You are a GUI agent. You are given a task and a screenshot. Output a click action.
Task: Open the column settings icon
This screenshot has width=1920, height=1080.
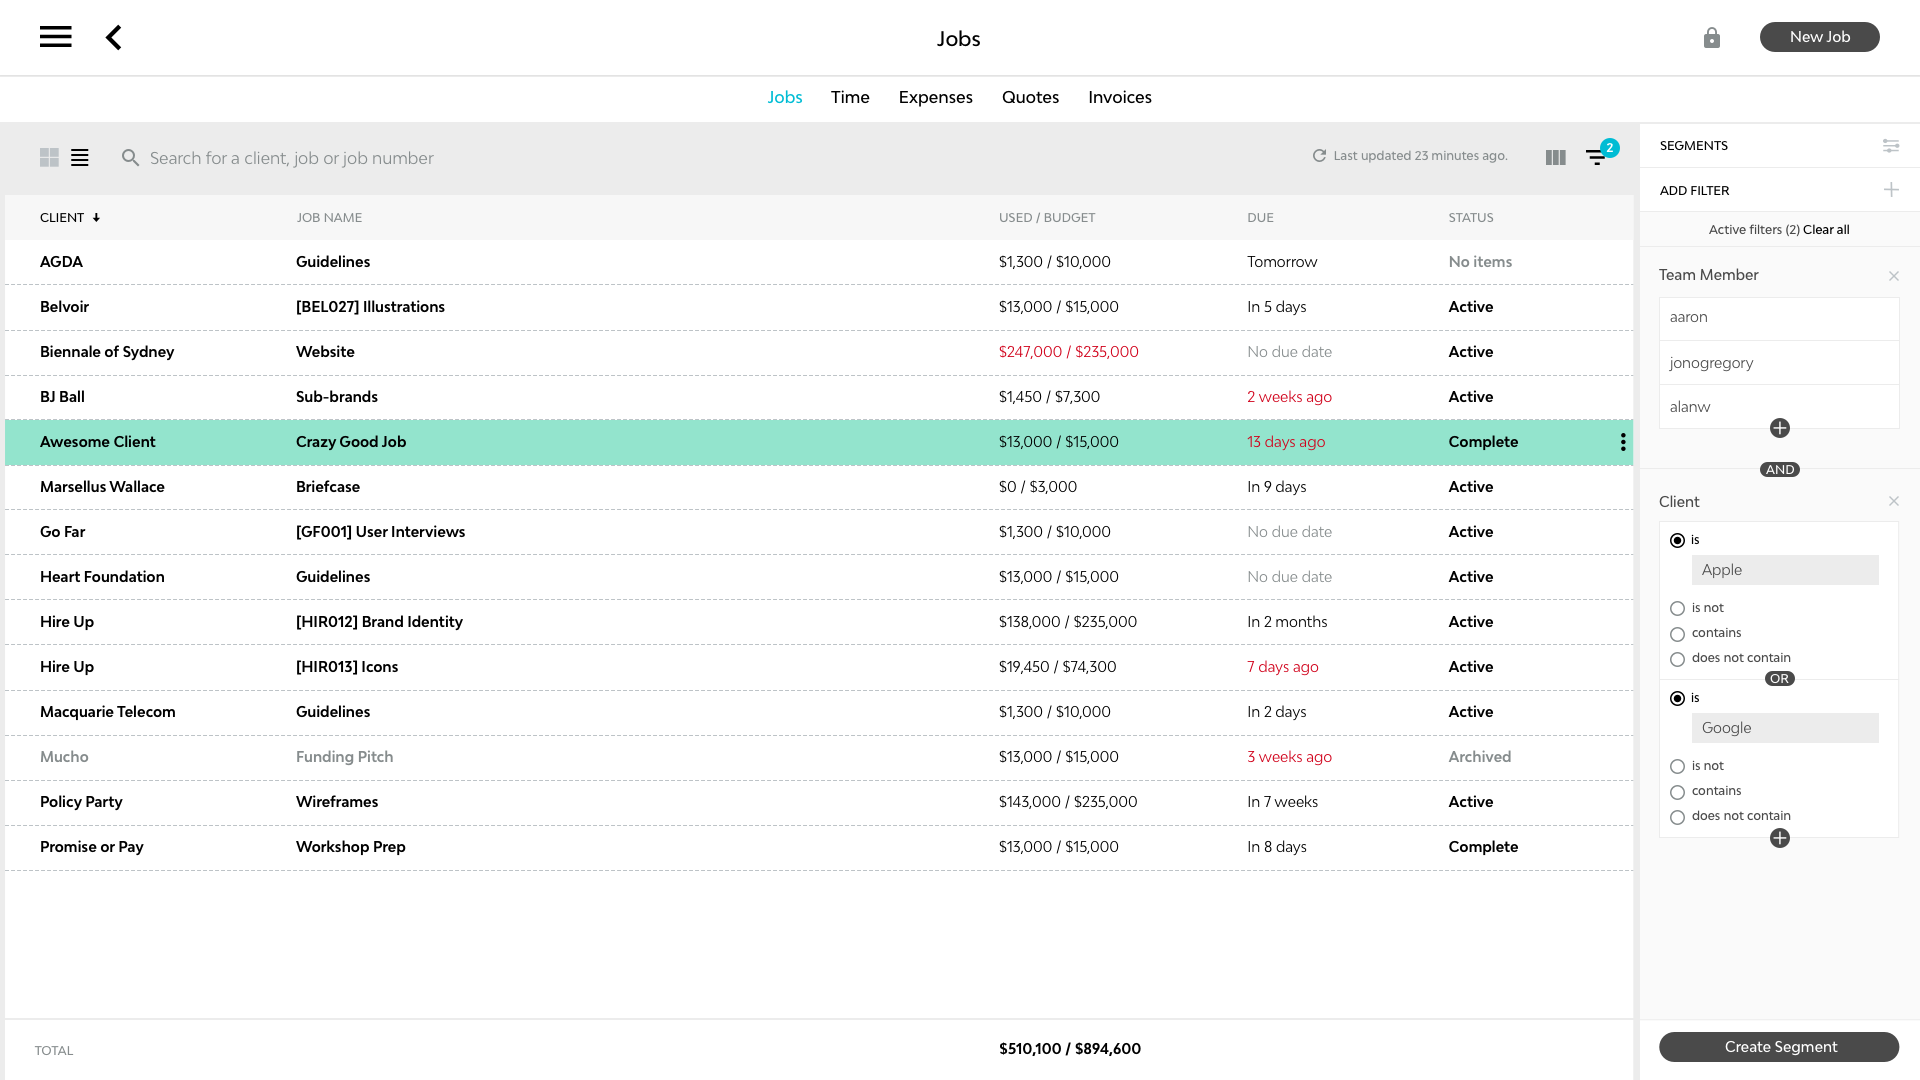tap(1555, 158)
